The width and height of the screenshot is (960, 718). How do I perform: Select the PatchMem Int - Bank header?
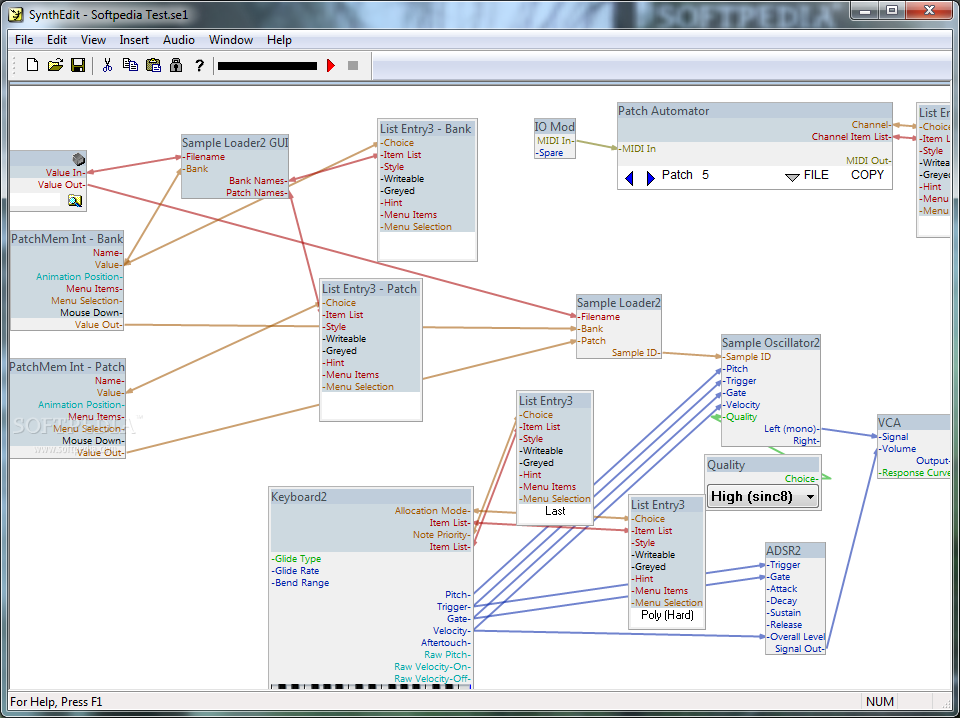pos(67,239)
